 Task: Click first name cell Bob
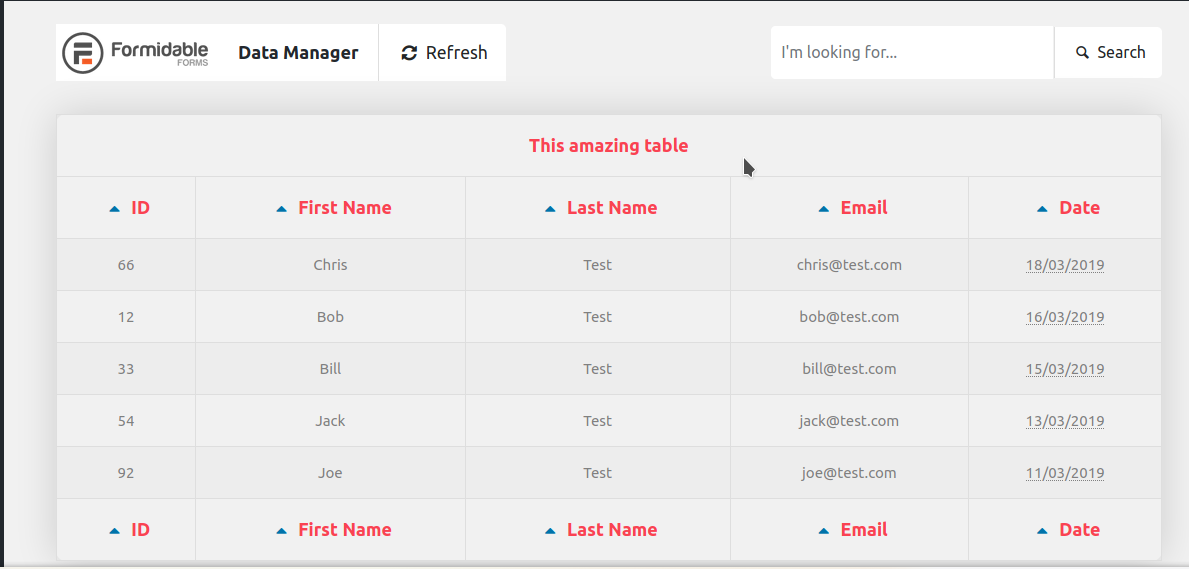coord(330,317)
